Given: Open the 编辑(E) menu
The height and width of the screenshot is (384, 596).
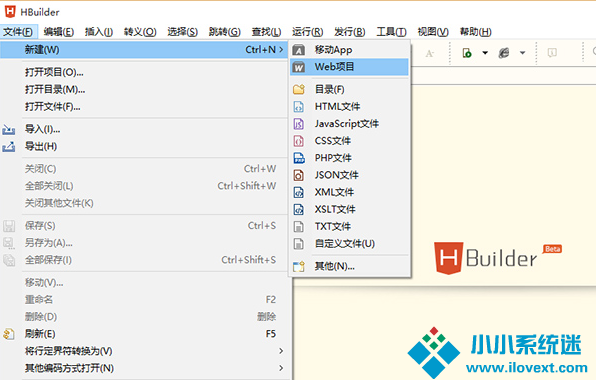Looking at the screenshot, I should (x=59, y=32).
